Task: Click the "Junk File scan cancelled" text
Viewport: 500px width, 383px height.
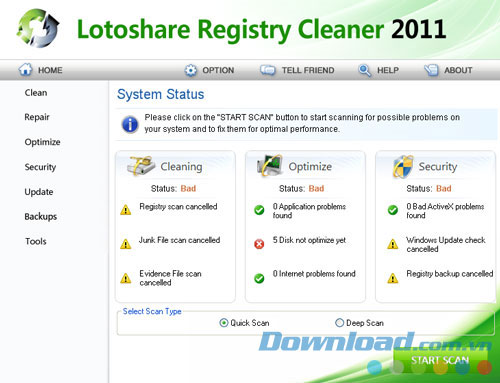Action: [179, 240]
